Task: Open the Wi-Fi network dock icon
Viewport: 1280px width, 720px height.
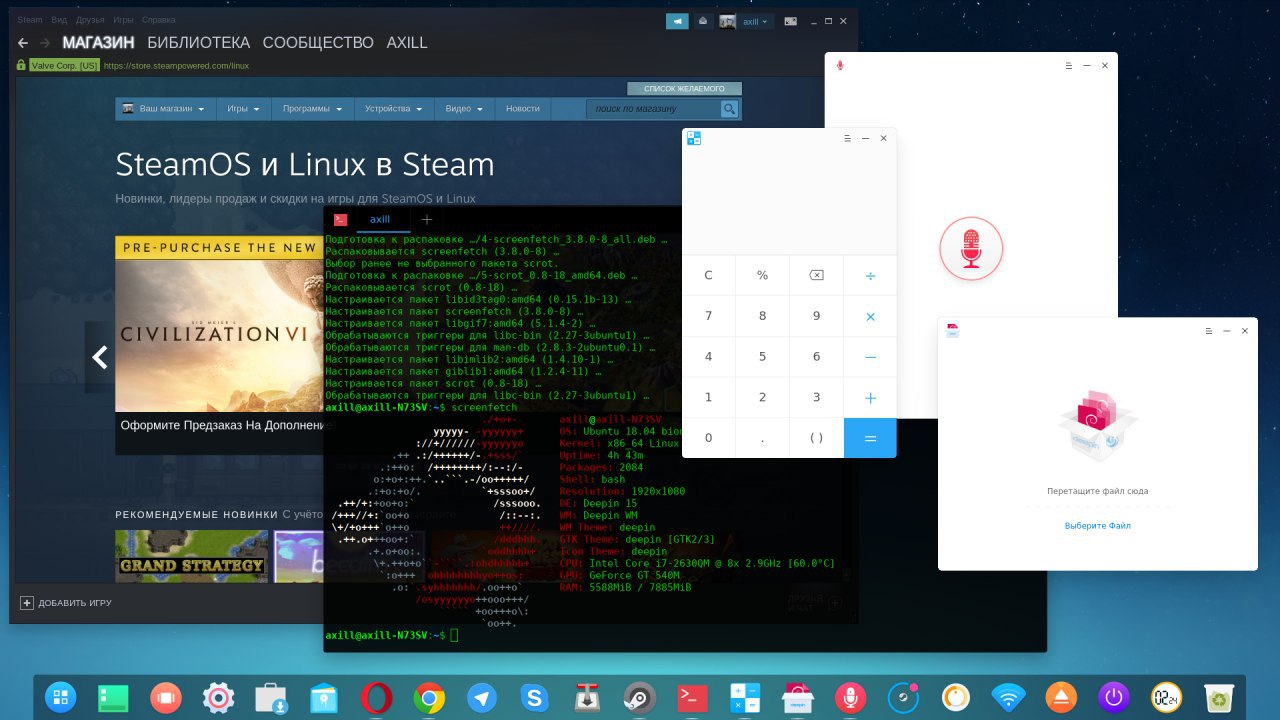Action: pos(1008,697)
